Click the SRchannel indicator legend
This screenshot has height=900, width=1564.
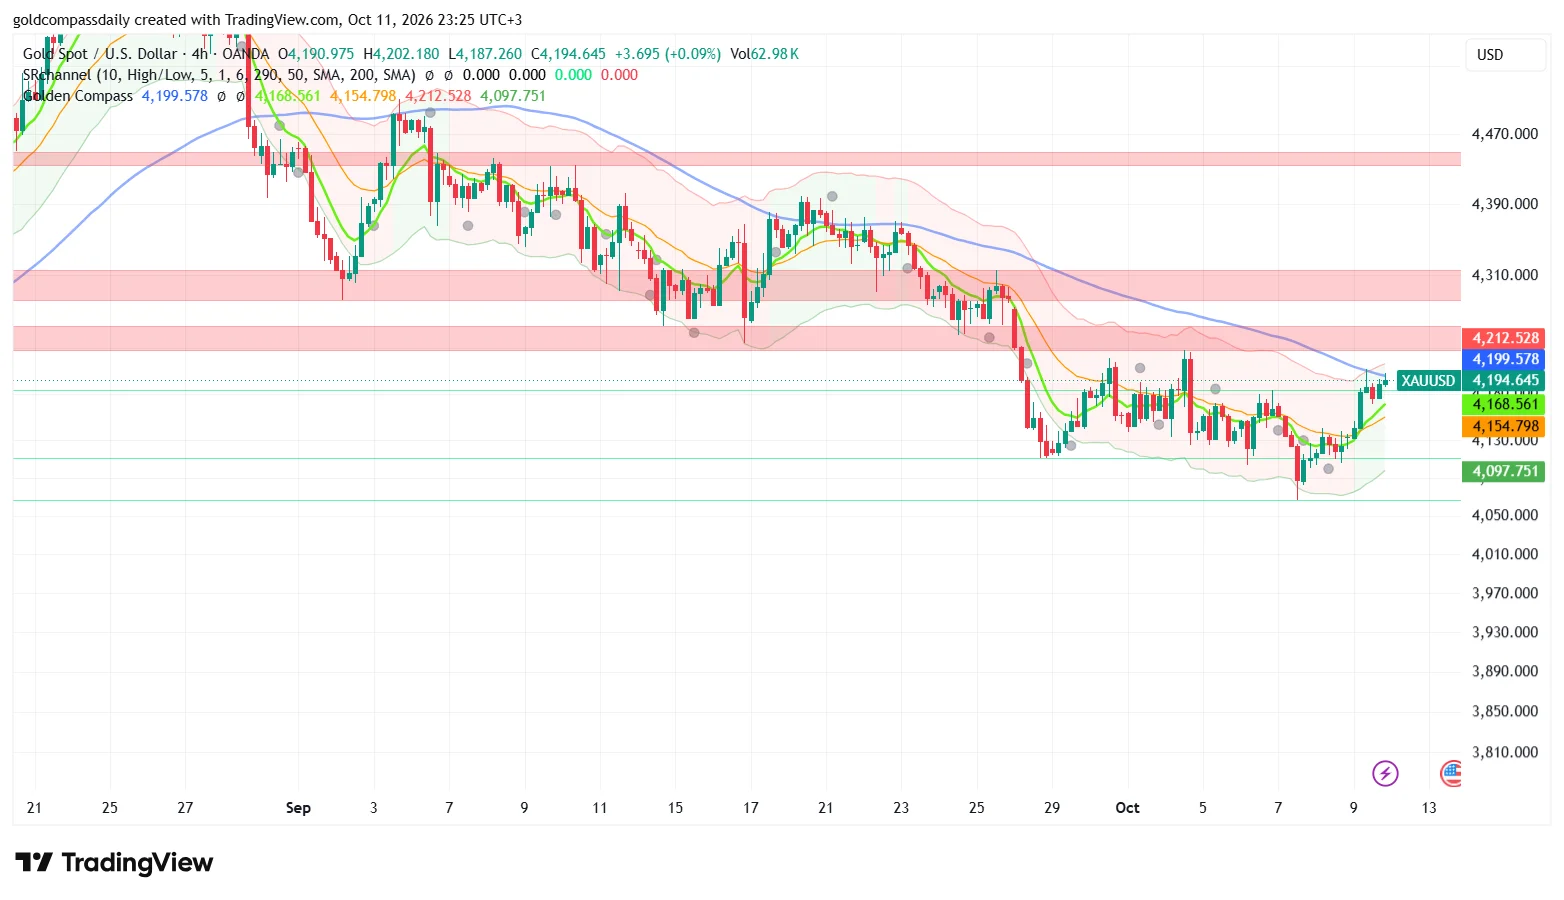(219, 75)
